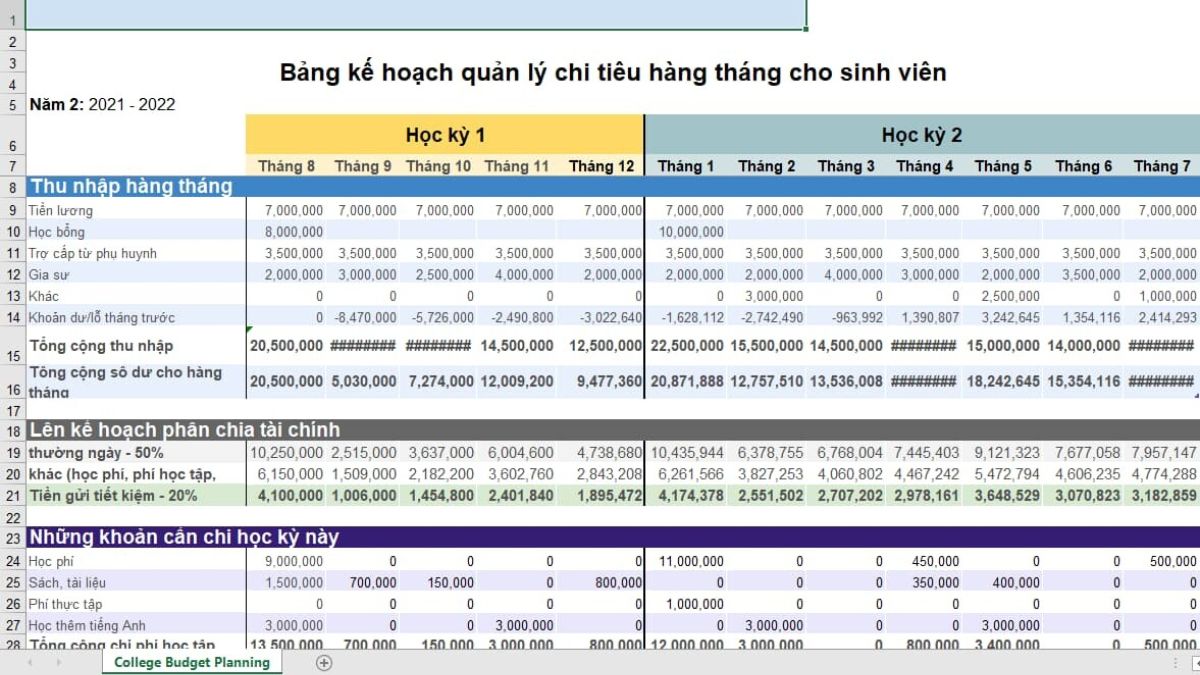Go to previous sheet navigation arrow
The height and width of the screenshot is (675, 1200).
30,662
